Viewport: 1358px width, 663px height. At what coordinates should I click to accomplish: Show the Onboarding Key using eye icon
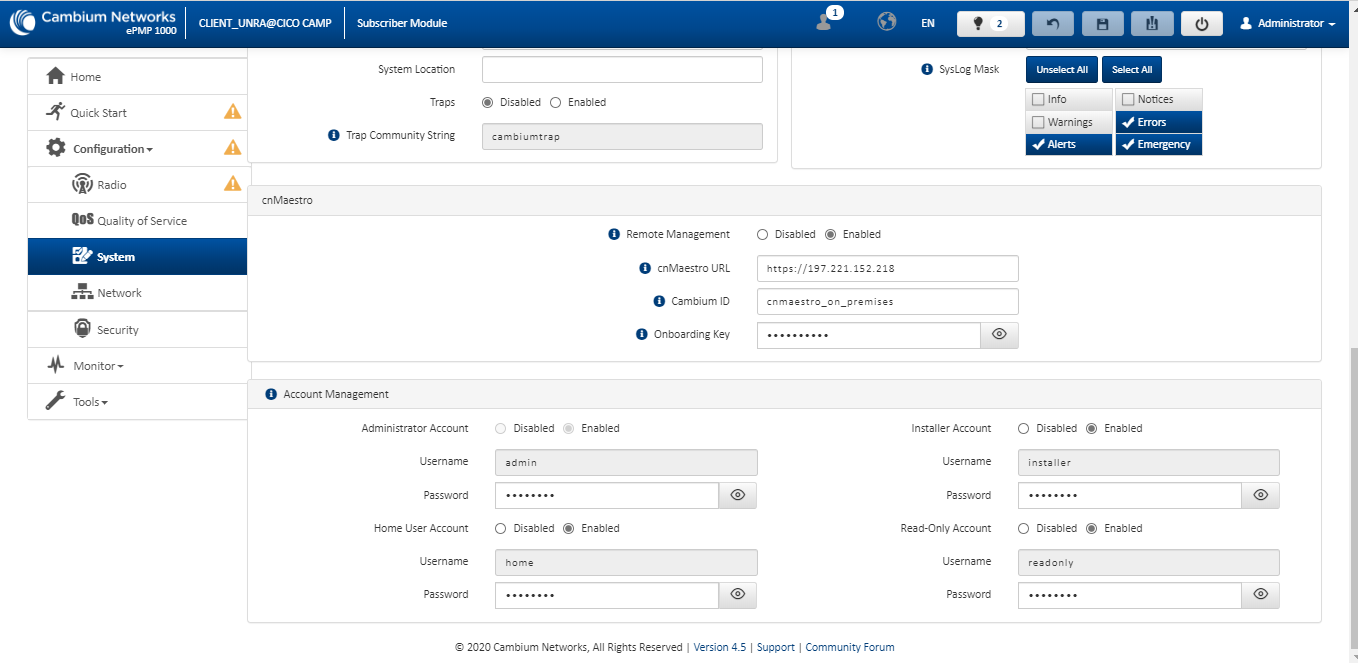click(x=999, y=335)
